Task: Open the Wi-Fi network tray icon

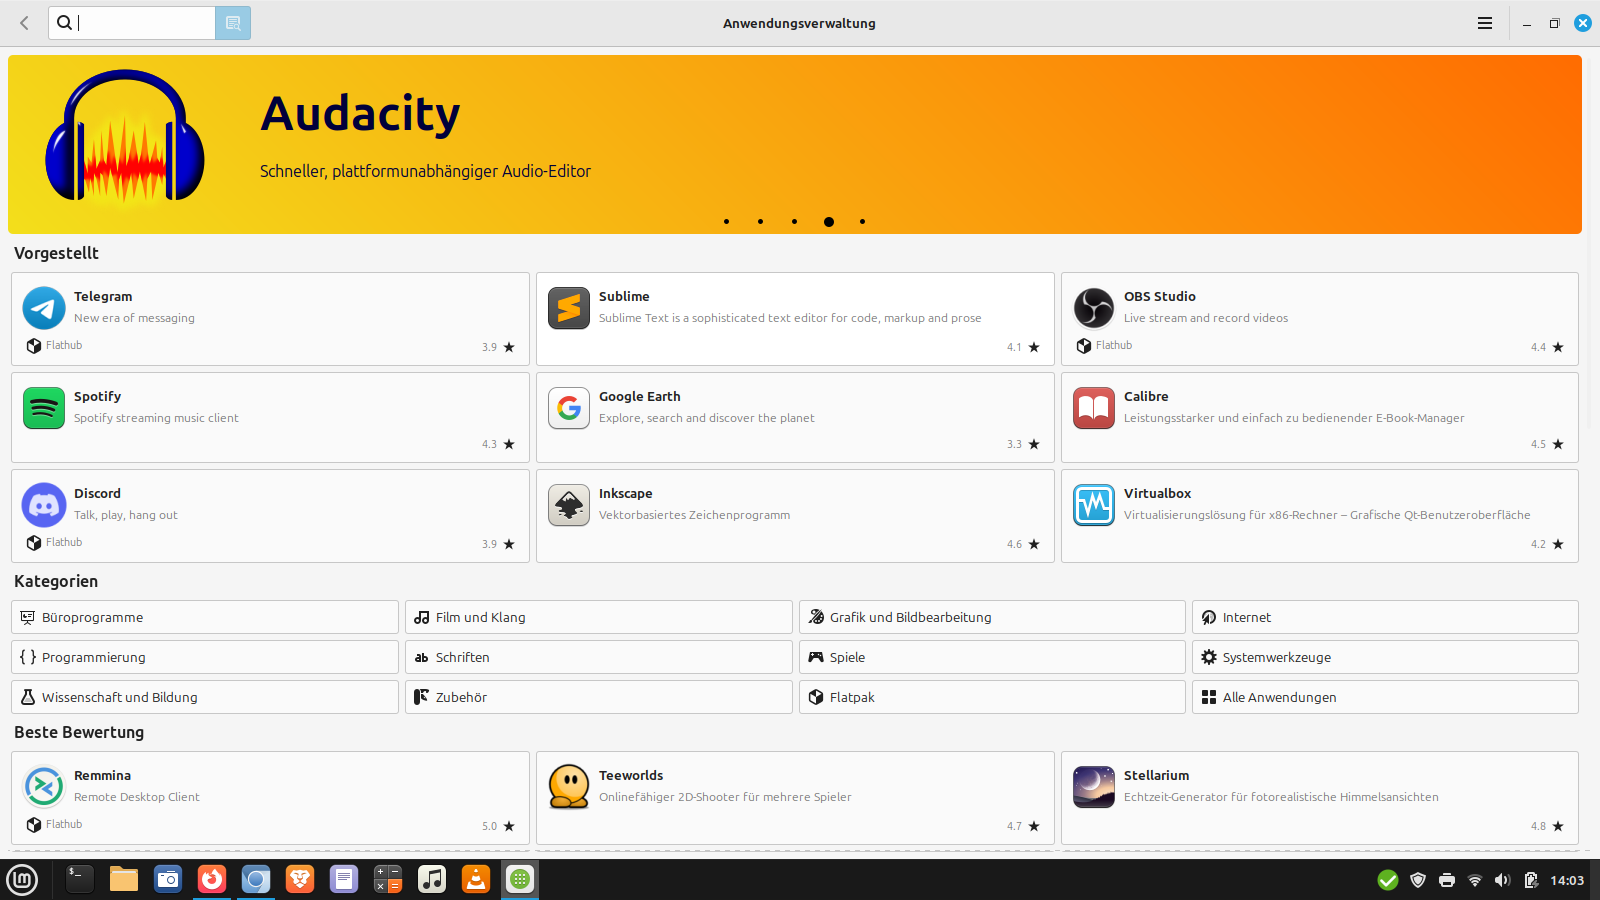Action: click(x=1474, y=880)
